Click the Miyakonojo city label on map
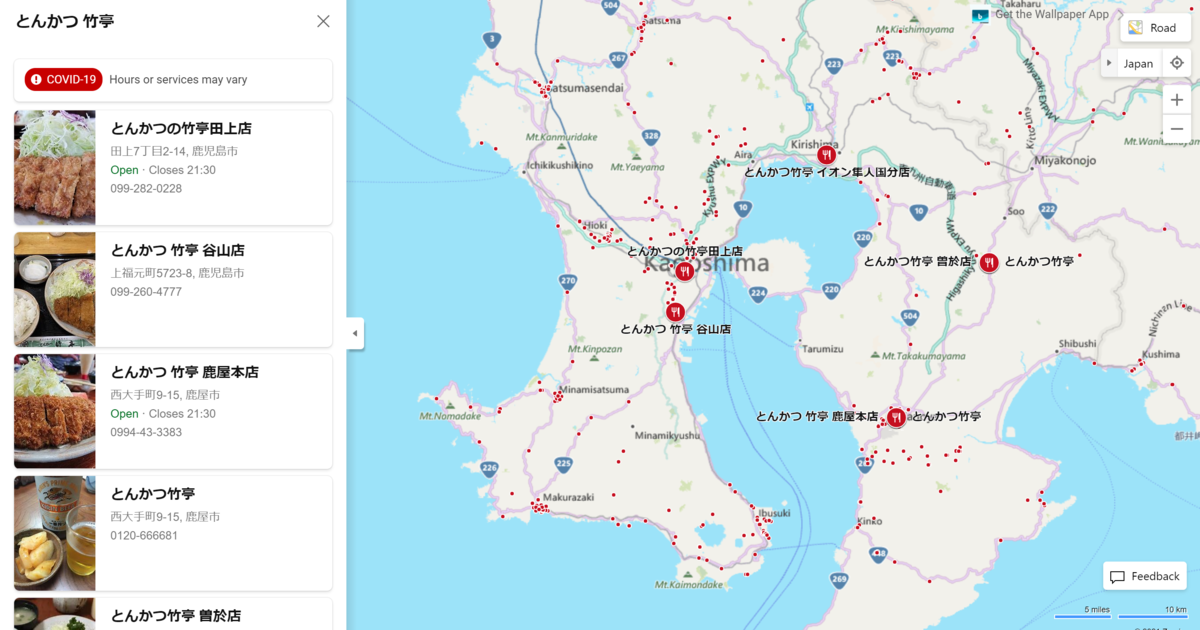This screenshot has width=1200, height=630. coord(1065,160)
